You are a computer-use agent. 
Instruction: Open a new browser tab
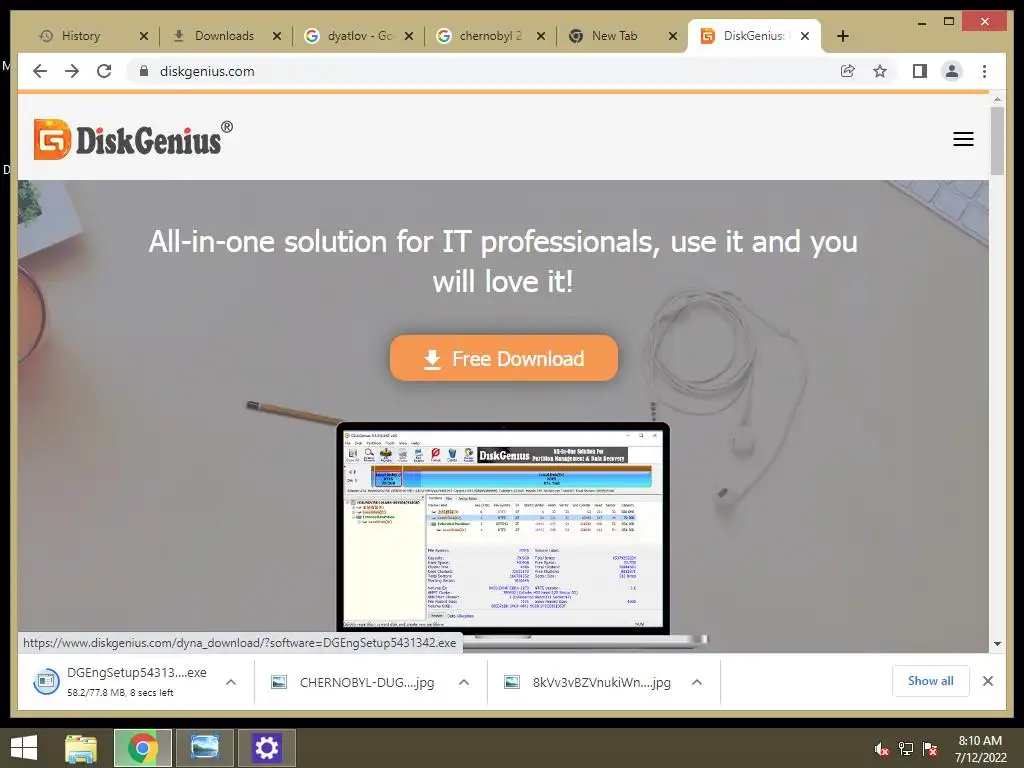[842, 36]
